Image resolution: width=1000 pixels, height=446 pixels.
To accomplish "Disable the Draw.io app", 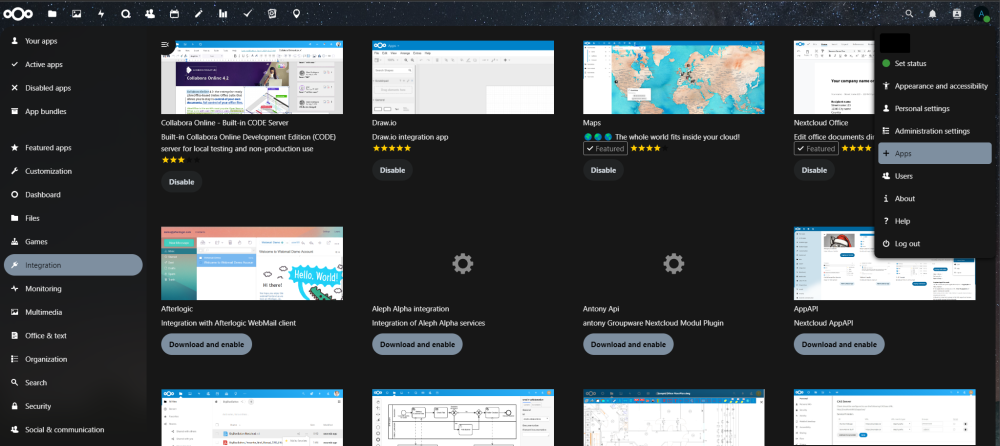I will pyautogui.click(x=392, y=170).
